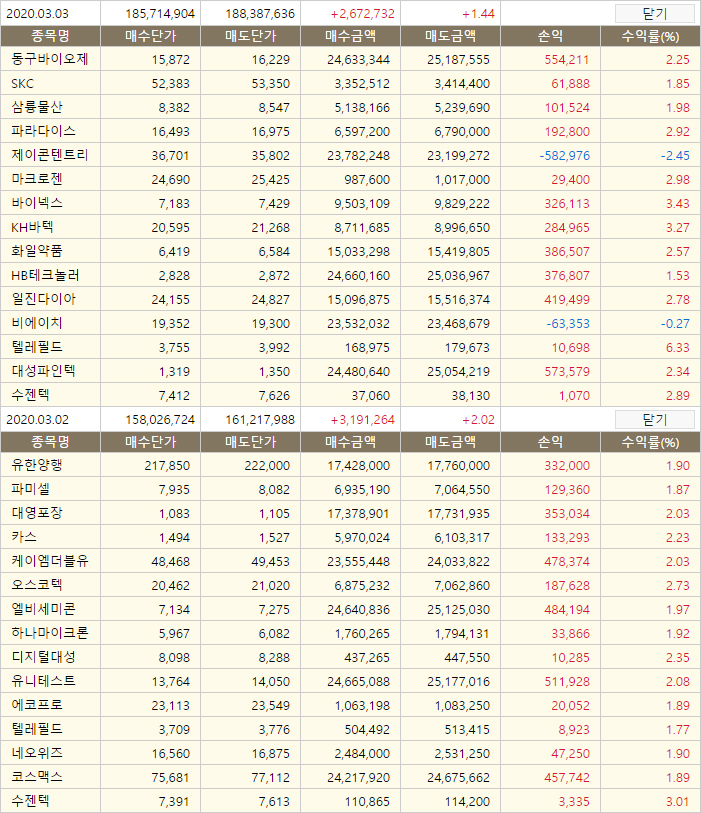Click the 유한양행 stock name
Viewport: 701px width, 813px height.
click(x=37, y=465)
